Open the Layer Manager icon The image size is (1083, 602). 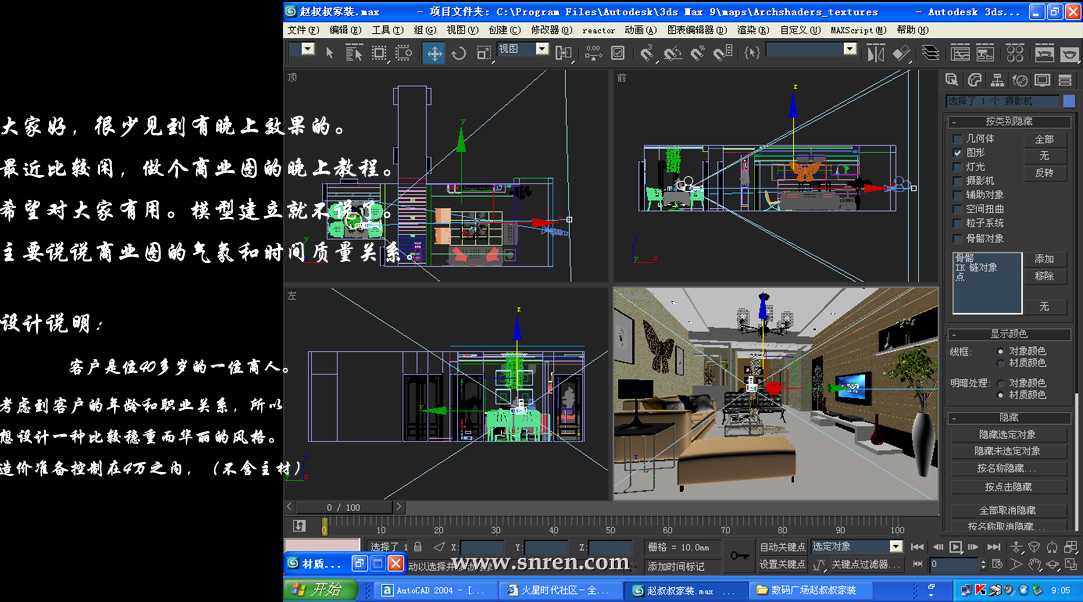tap(930, 53)
